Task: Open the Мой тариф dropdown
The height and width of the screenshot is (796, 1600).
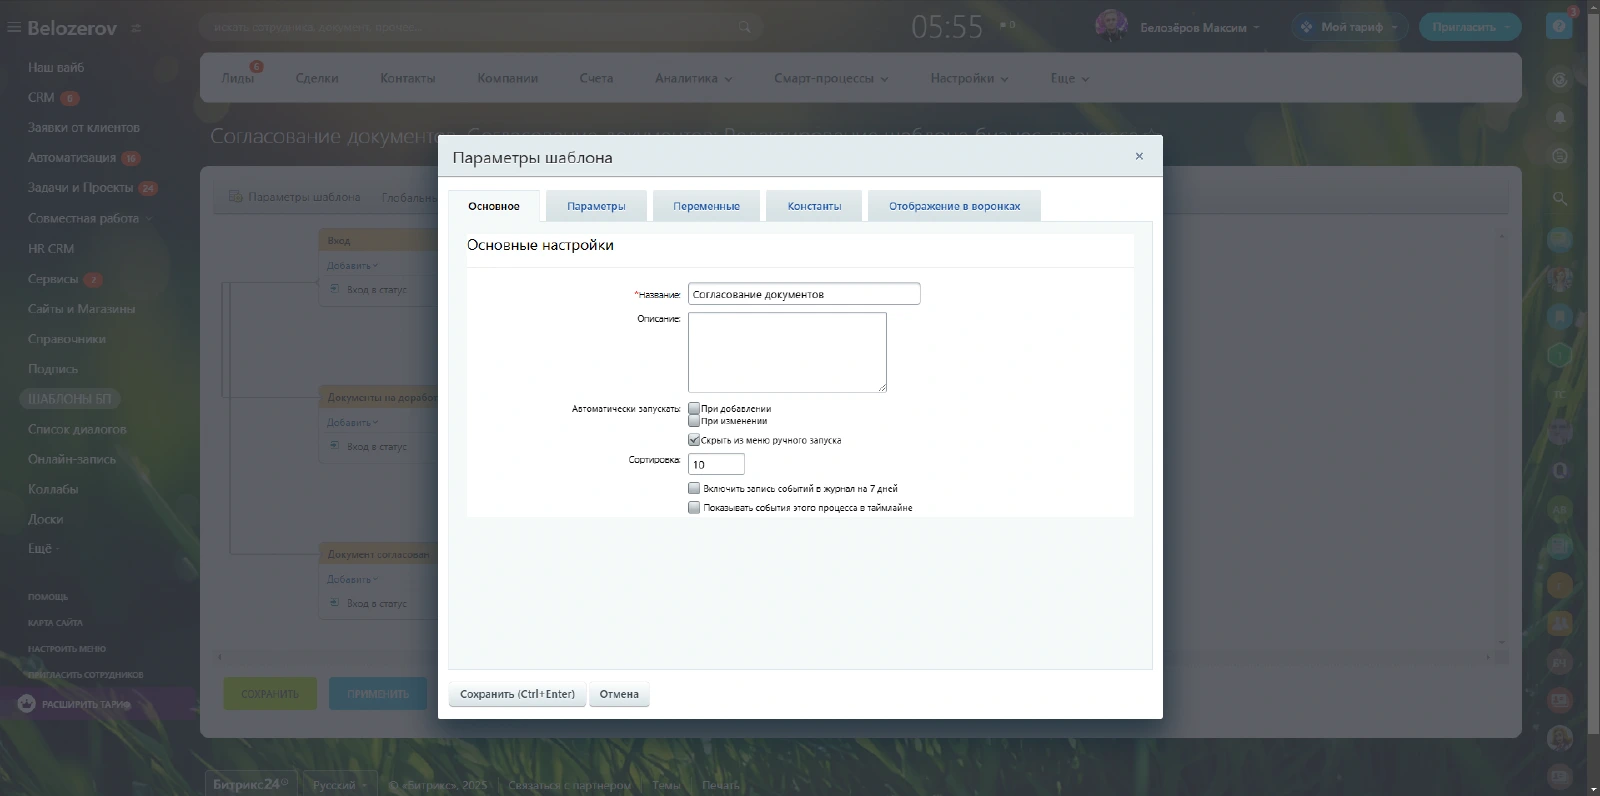Action: pyautogui.click(x=1349, y=27)
